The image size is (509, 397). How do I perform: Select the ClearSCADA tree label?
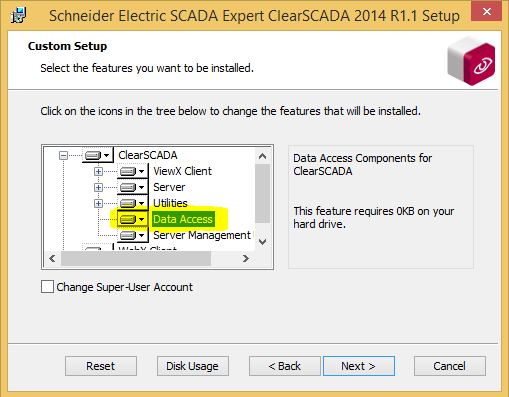pos(148,155)
